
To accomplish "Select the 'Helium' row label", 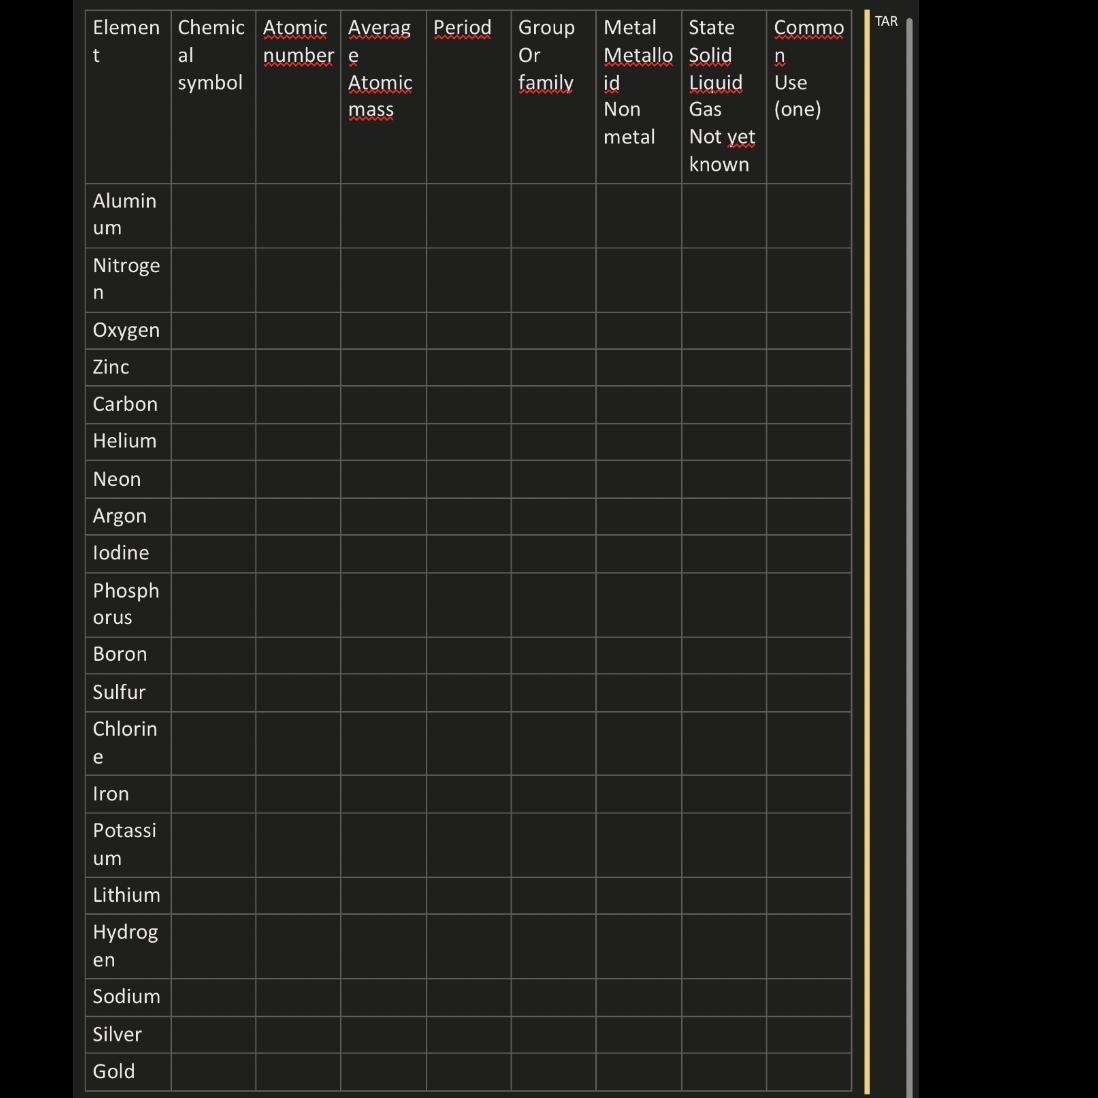I will [128, 442].
